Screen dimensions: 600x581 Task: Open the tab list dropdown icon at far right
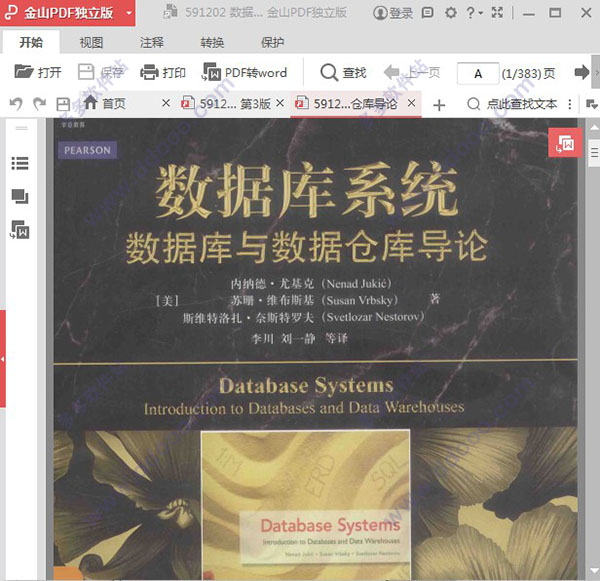click(592, 104)
